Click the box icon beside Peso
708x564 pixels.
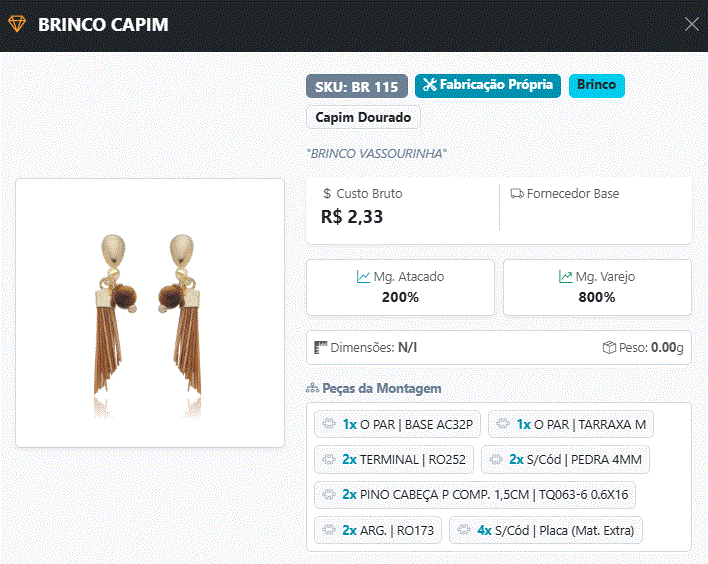click(609, 347)
